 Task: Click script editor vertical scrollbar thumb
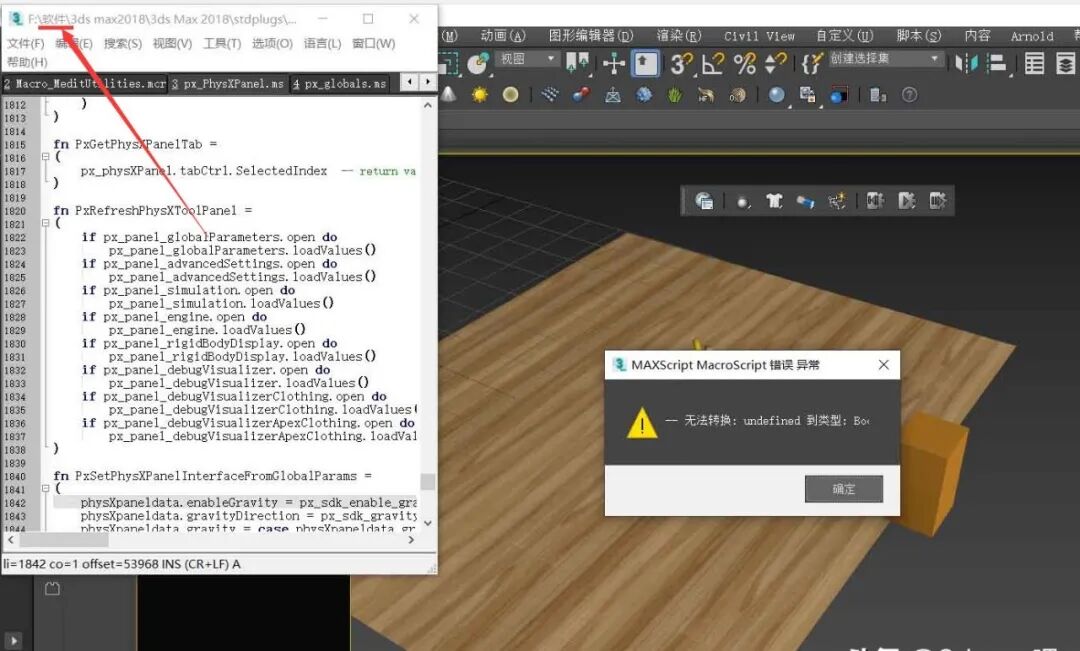428,482
